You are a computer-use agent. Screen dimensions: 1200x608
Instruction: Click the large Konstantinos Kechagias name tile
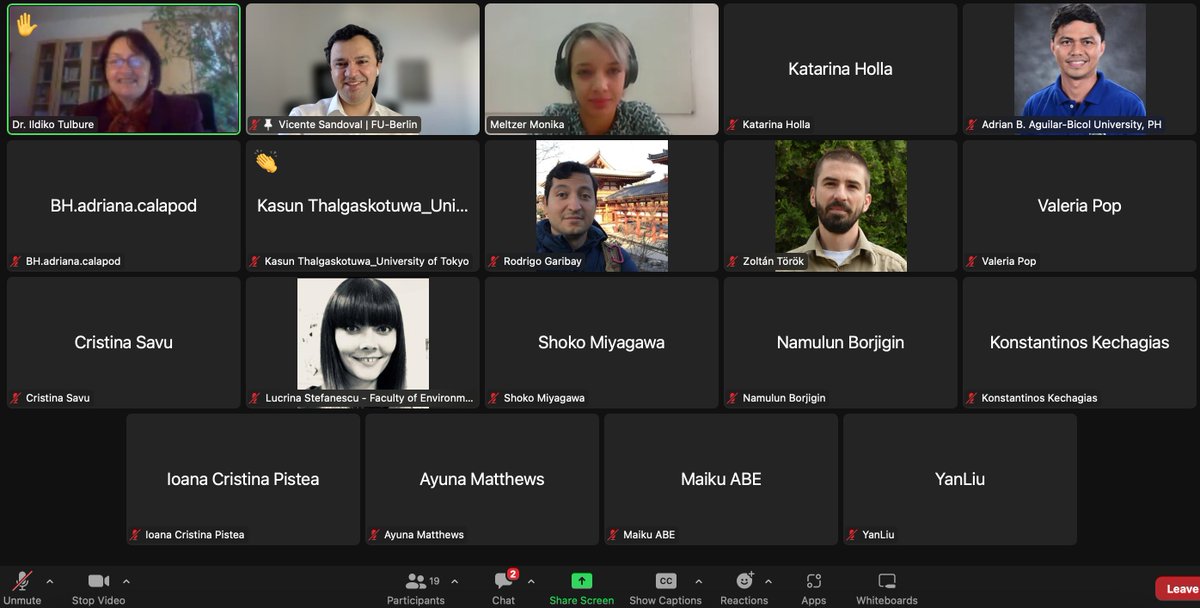(1080, 343)
